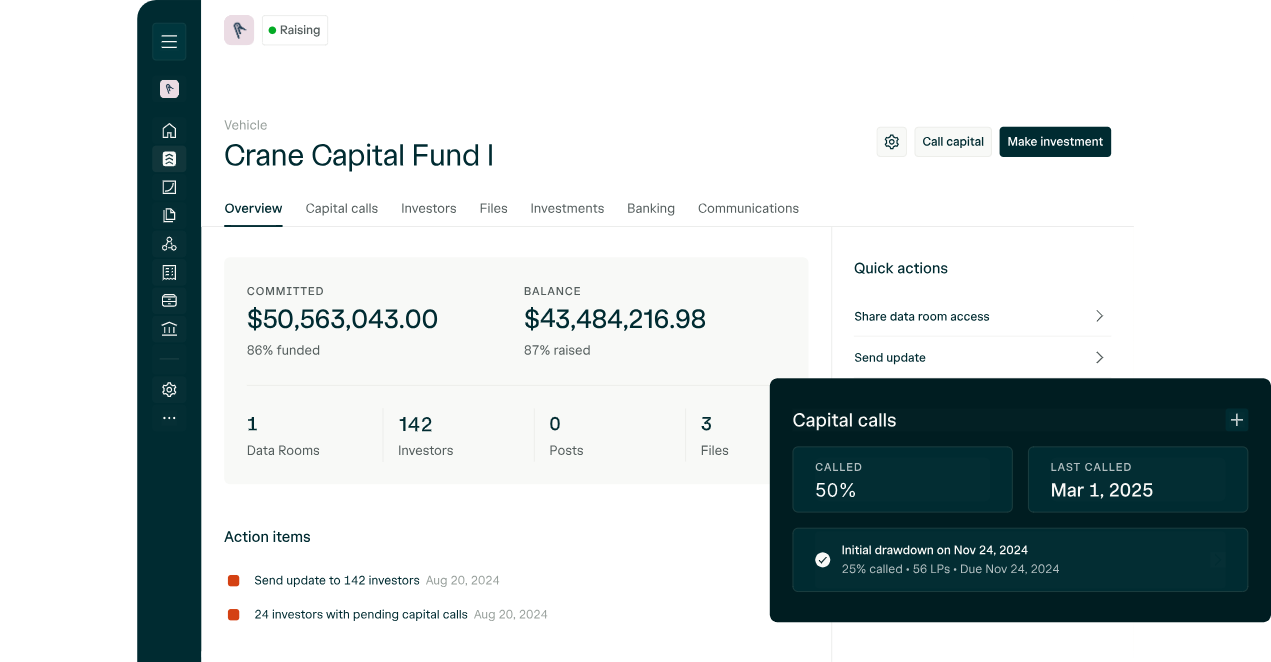This screenshot has width=1271, height=662.
Task: Open the chart icon in the sidebar
Action: pos(169,187)
